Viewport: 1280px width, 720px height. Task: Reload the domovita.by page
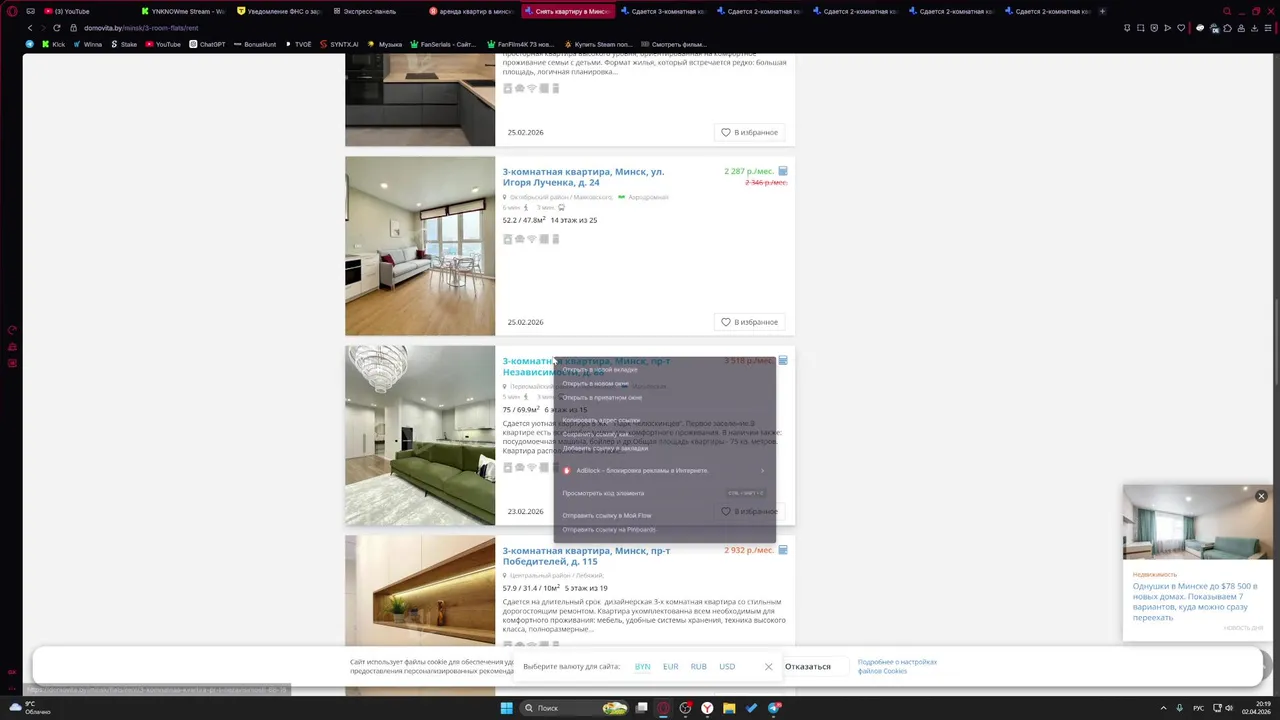tap(57, 28)
